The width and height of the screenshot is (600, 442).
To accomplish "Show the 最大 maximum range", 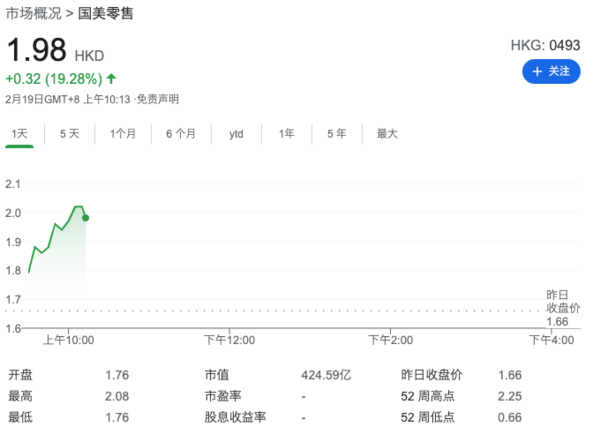I will 387,134.
